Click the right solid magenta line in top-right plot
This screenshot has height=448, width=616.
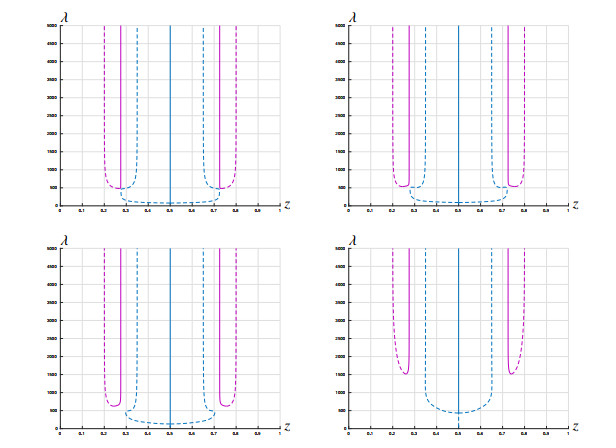tap(508, 100)
